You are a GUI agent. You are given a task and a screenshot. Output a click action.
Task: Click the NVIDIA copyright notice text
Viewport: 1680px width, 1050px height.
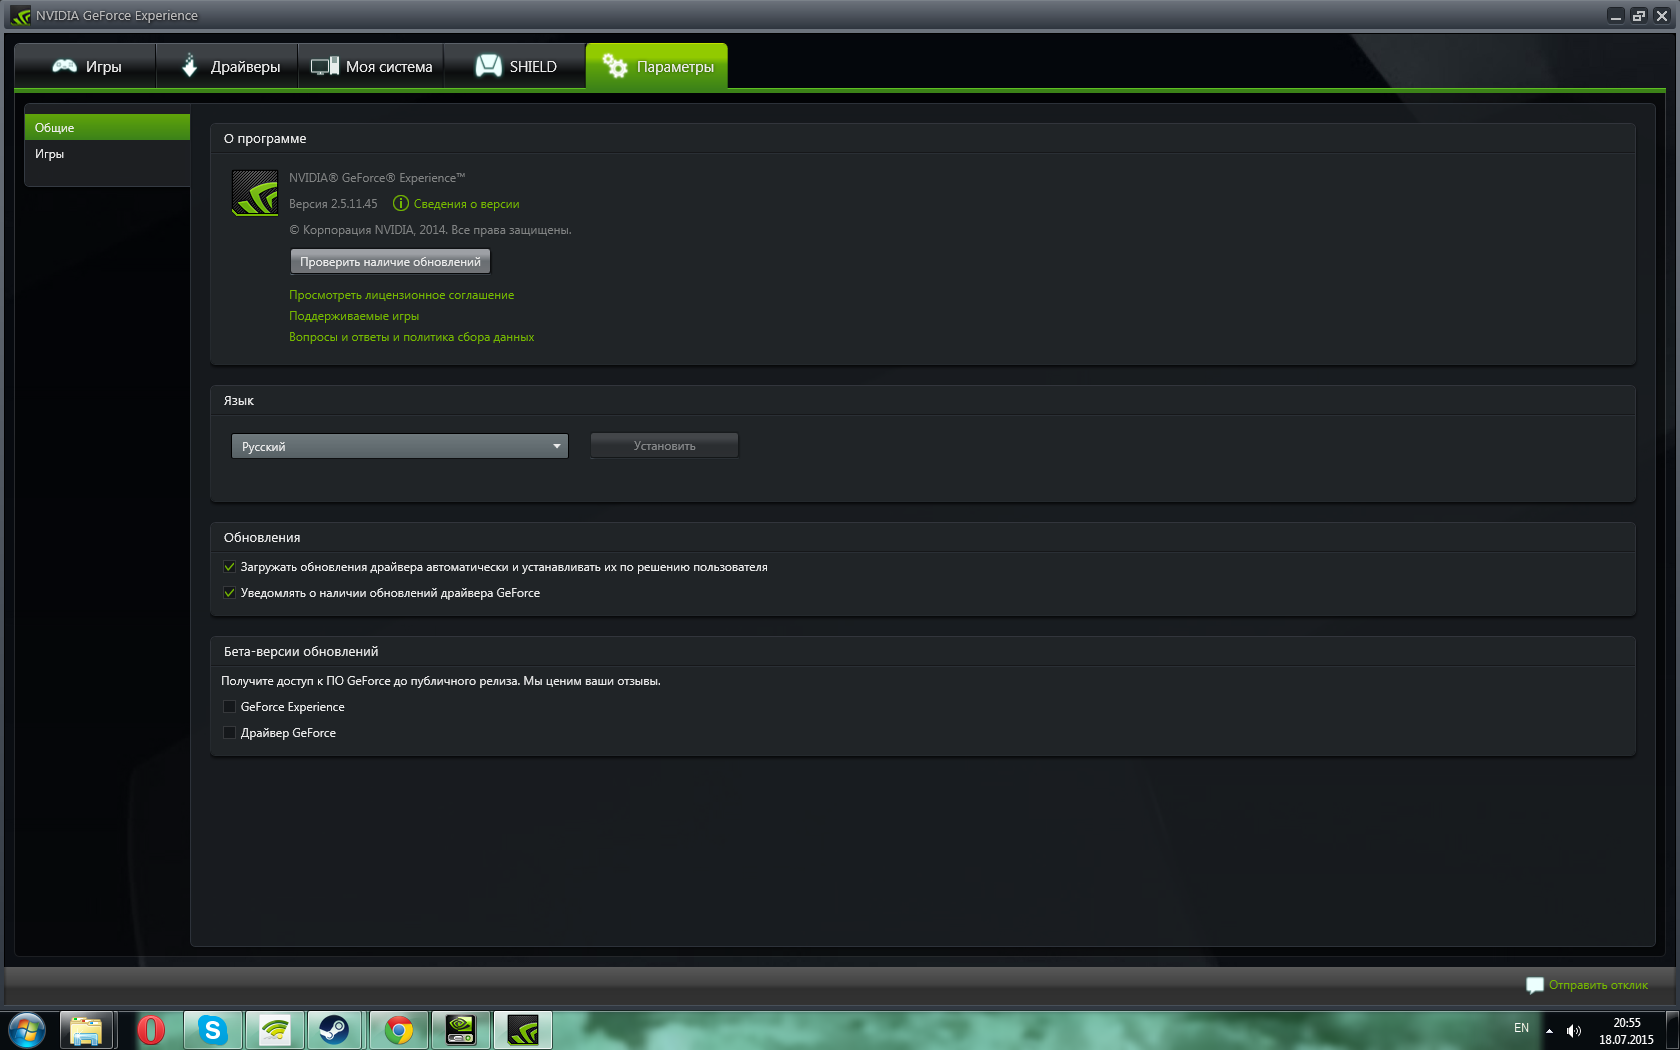pyautogui.click(x=430, y=230)
